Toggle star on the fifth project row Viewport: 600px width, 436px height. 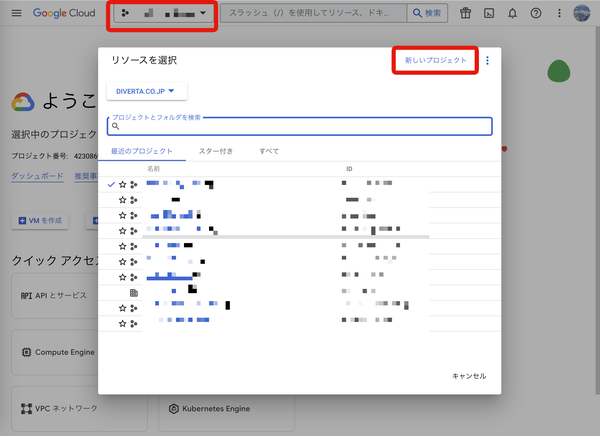pos(122,246)
